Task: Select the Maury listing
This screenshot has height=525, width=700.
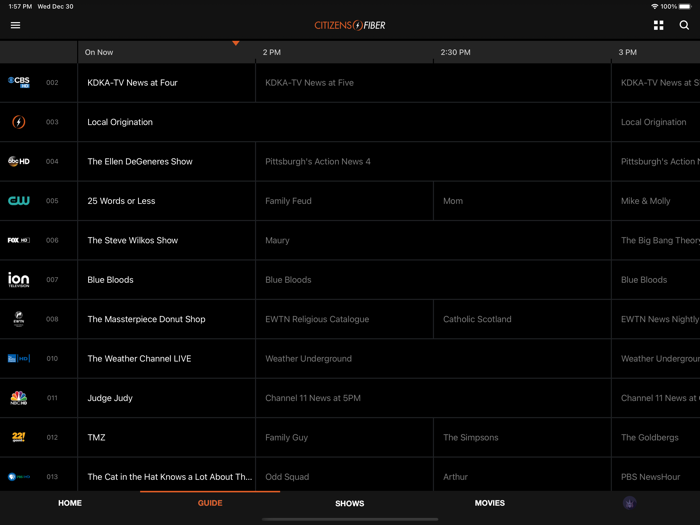Action: click(x=433, y=240)
